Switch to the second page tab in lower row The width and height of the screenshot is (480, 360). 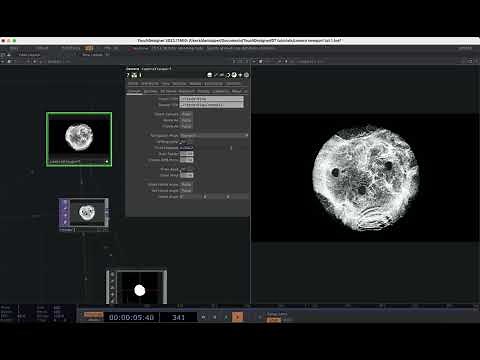click(150, 91)
